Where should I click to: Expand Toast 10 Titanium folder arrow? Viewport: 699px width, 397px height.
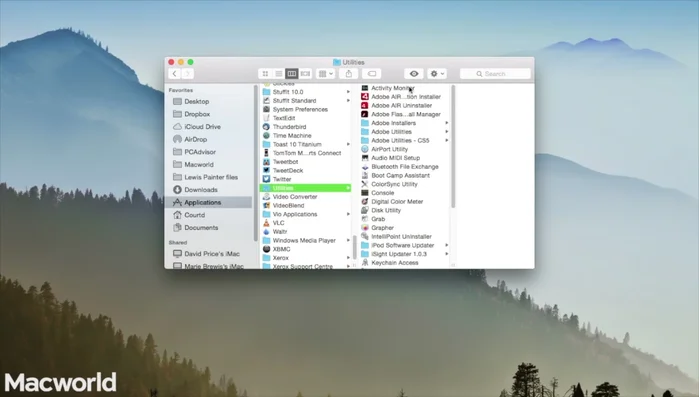click(x=348, y=144)
